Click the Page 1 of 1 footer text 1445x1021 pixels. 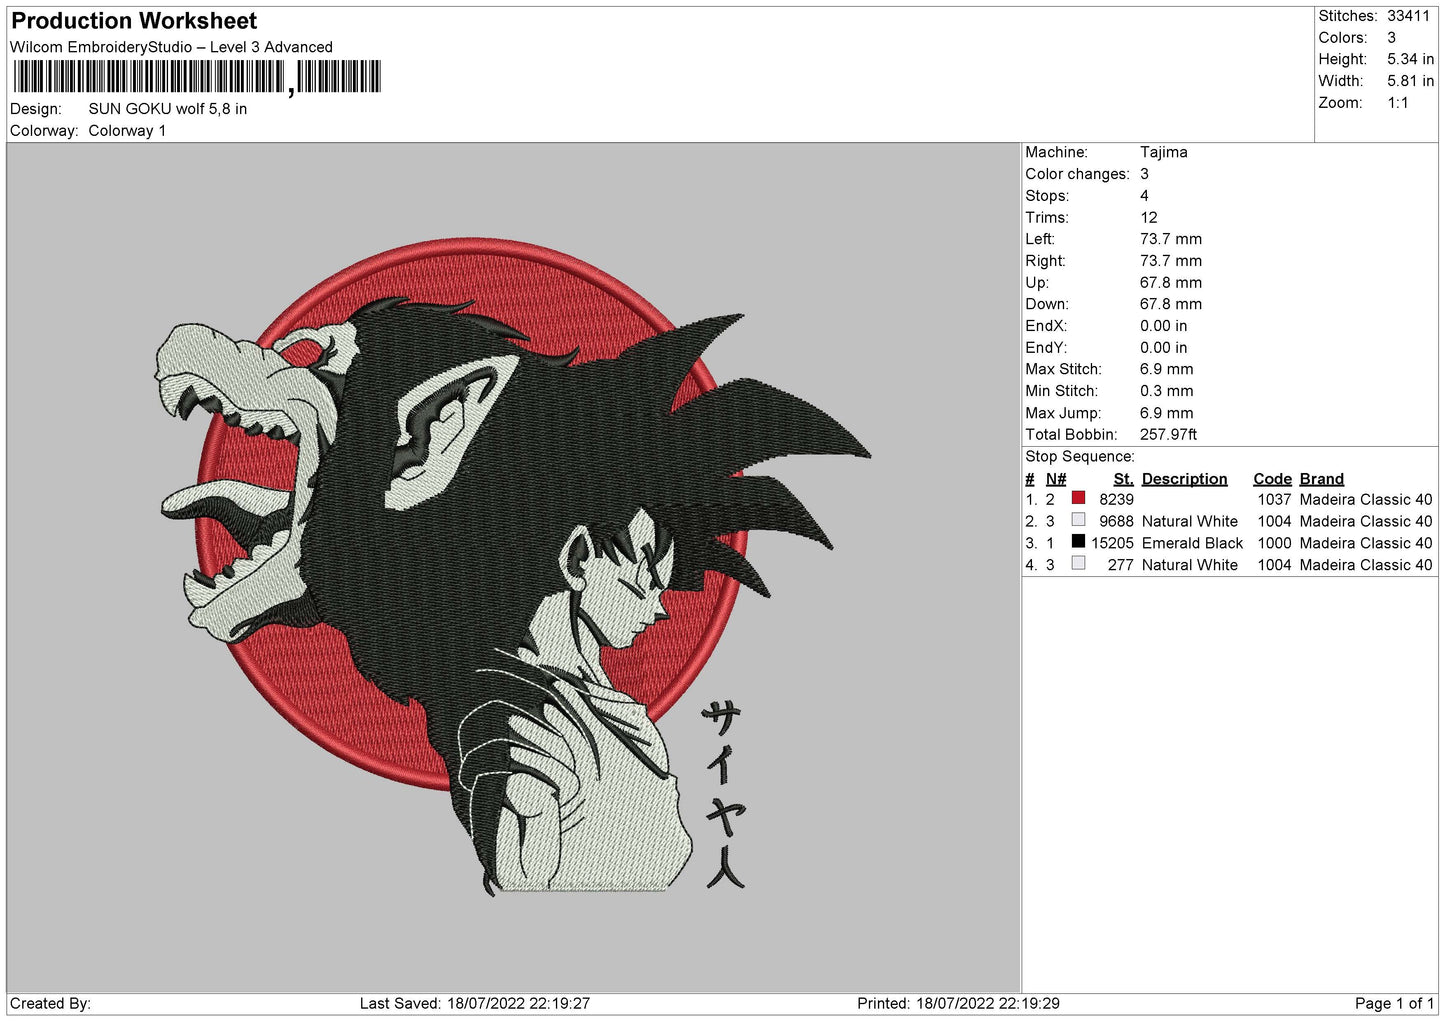pyautogui.click(x=1394, y=1003)
